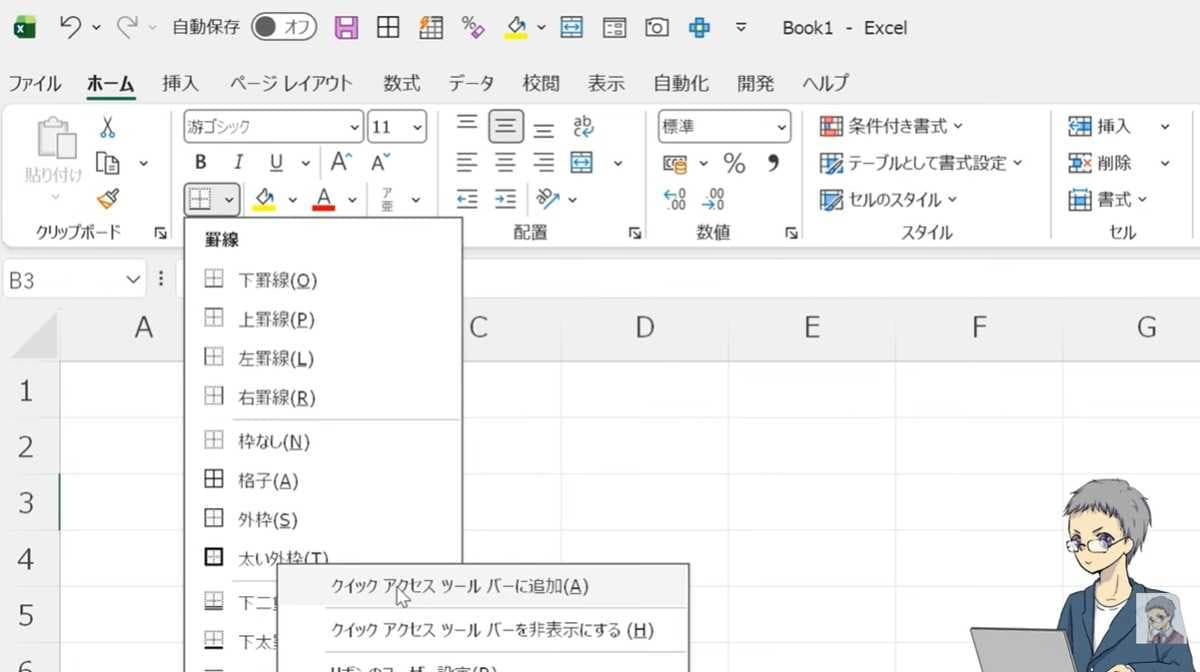1200x672 pixels.
Task: Choose 格子(A) all borders
Action: tap(322, 481)
